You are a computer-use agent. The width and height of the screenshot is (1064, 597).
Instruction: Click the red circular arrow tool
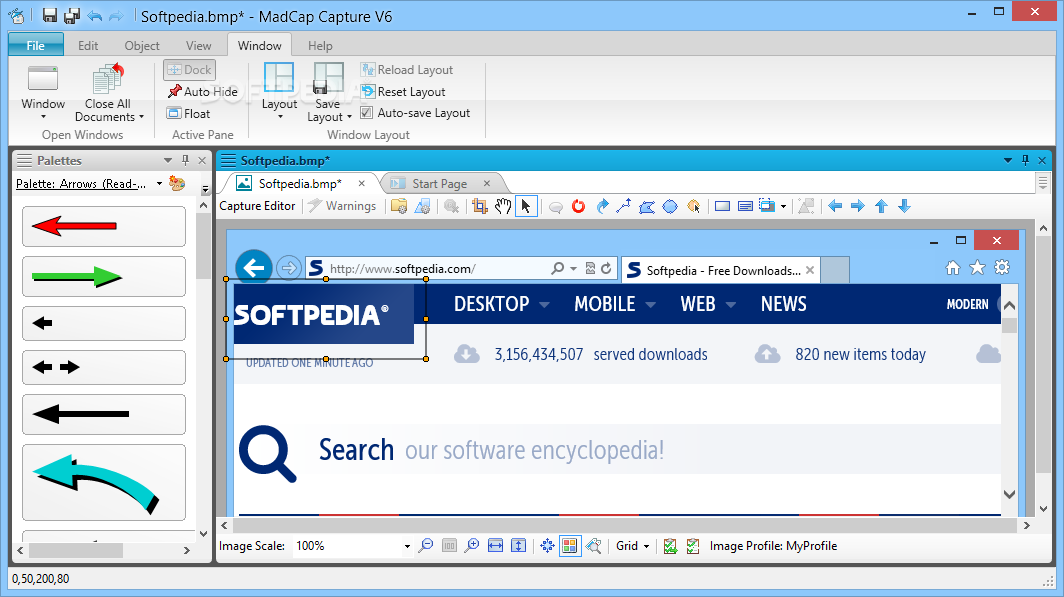click(578, 206)
